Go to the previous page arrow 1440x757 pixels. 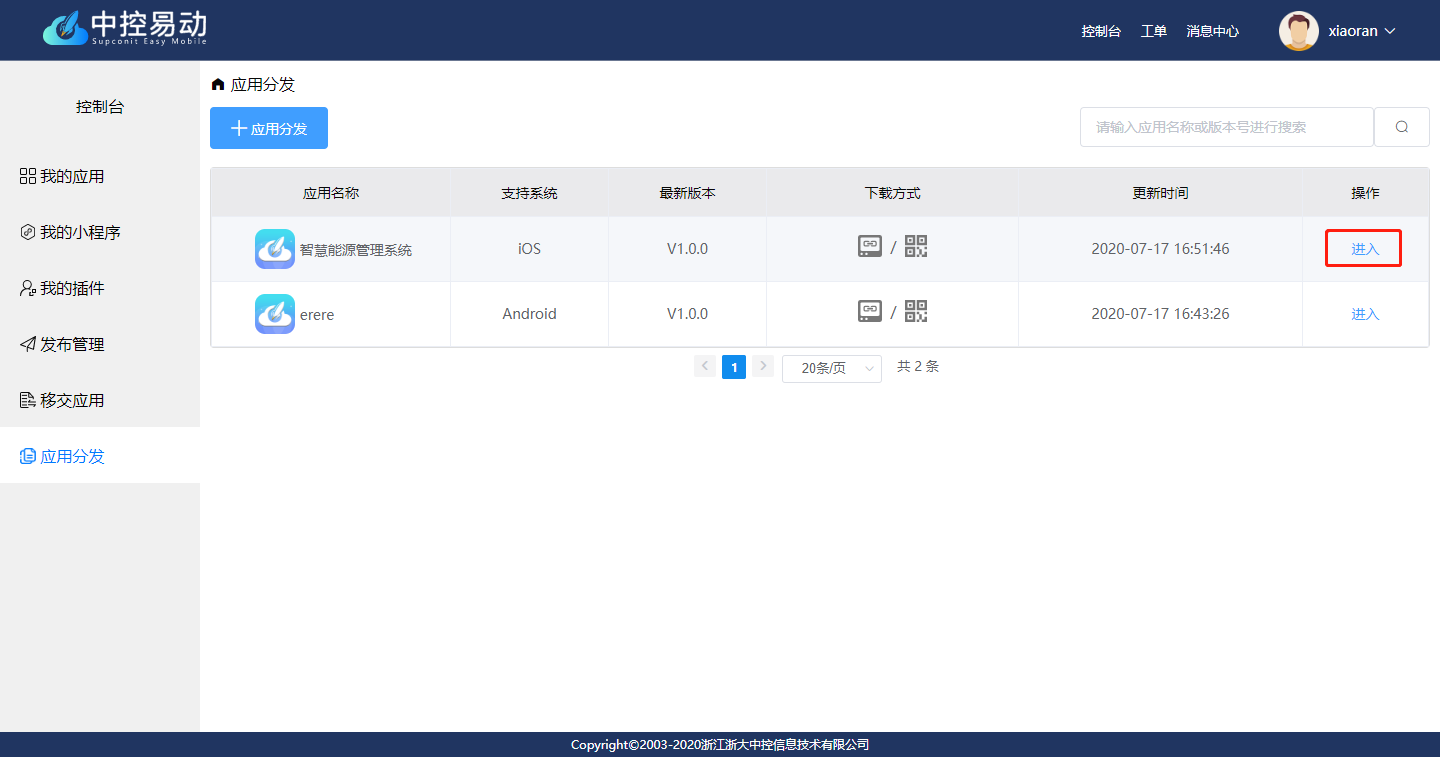click(705, 366)
